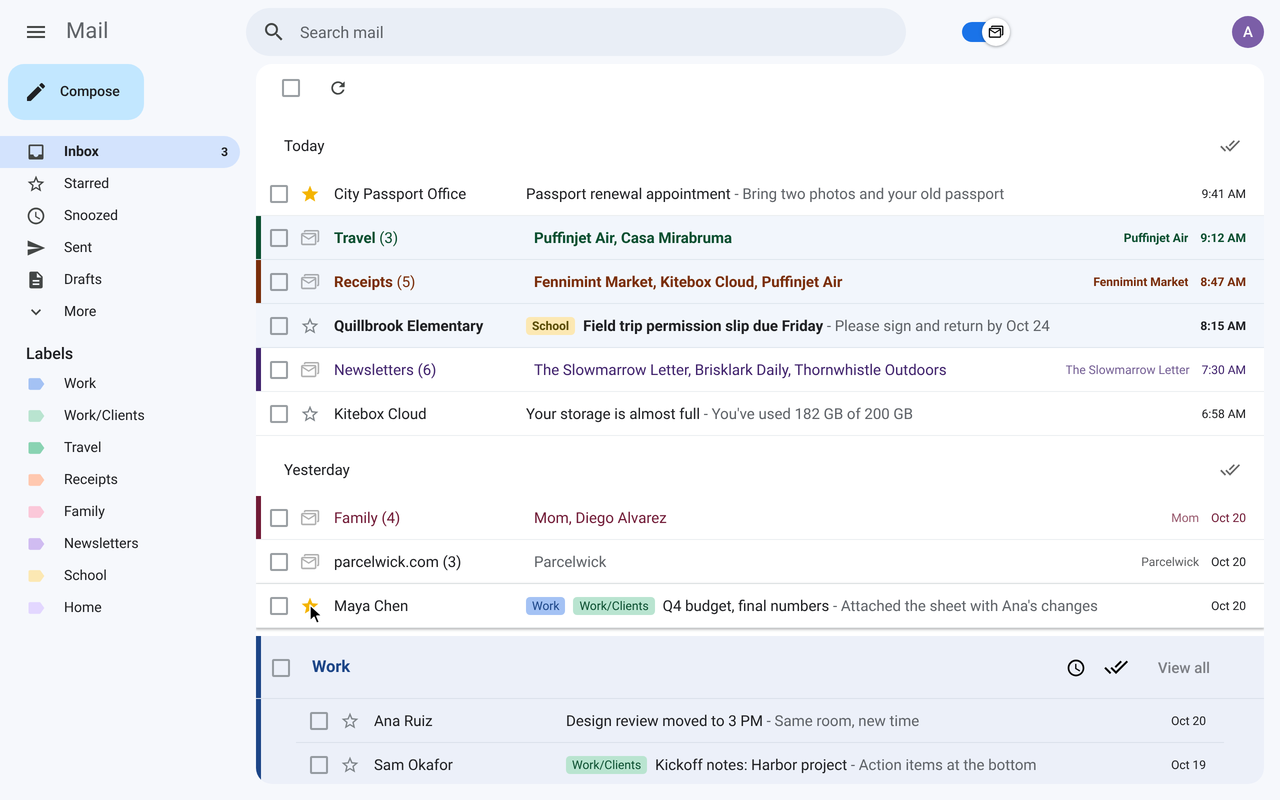Click the search magnifier icon
1280x800 pixels.
coord(274,32)
